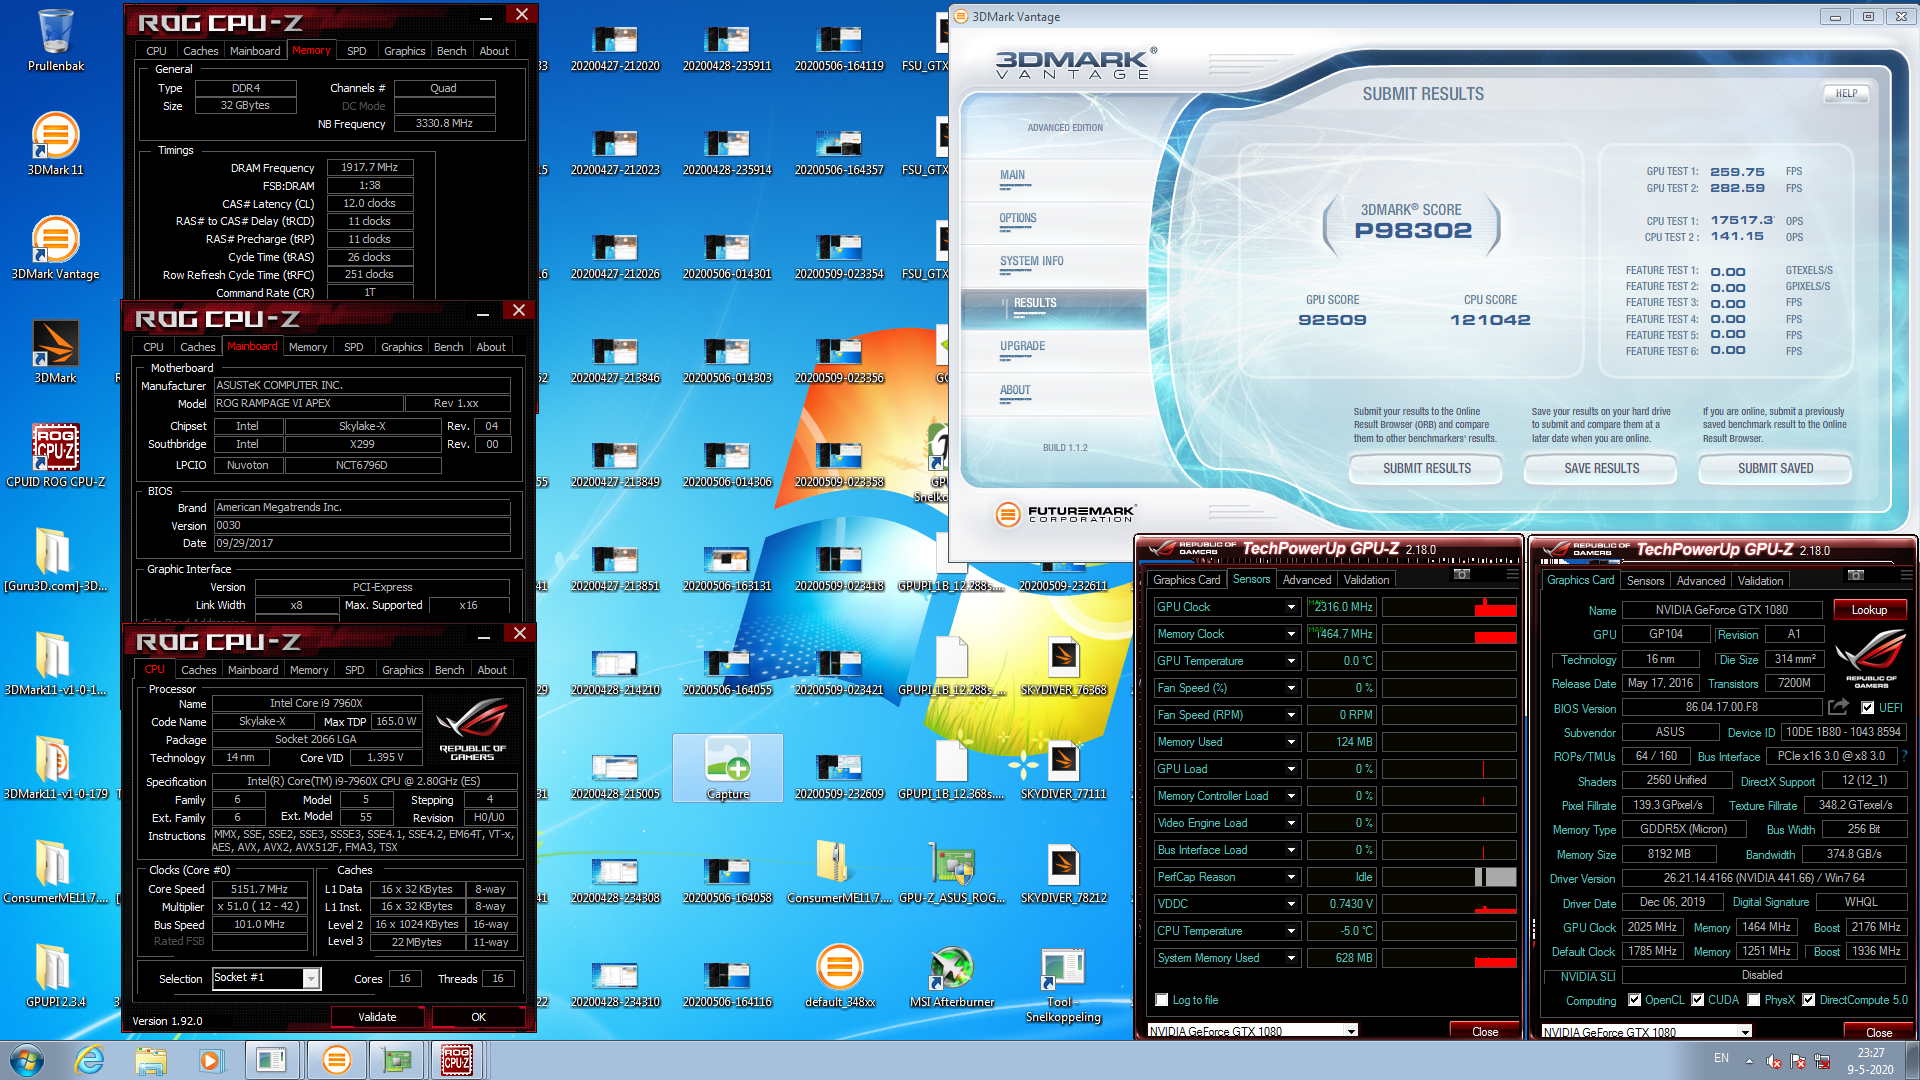Select Options in 3DMark Vantage sidebar

[x=1018, y=218]
